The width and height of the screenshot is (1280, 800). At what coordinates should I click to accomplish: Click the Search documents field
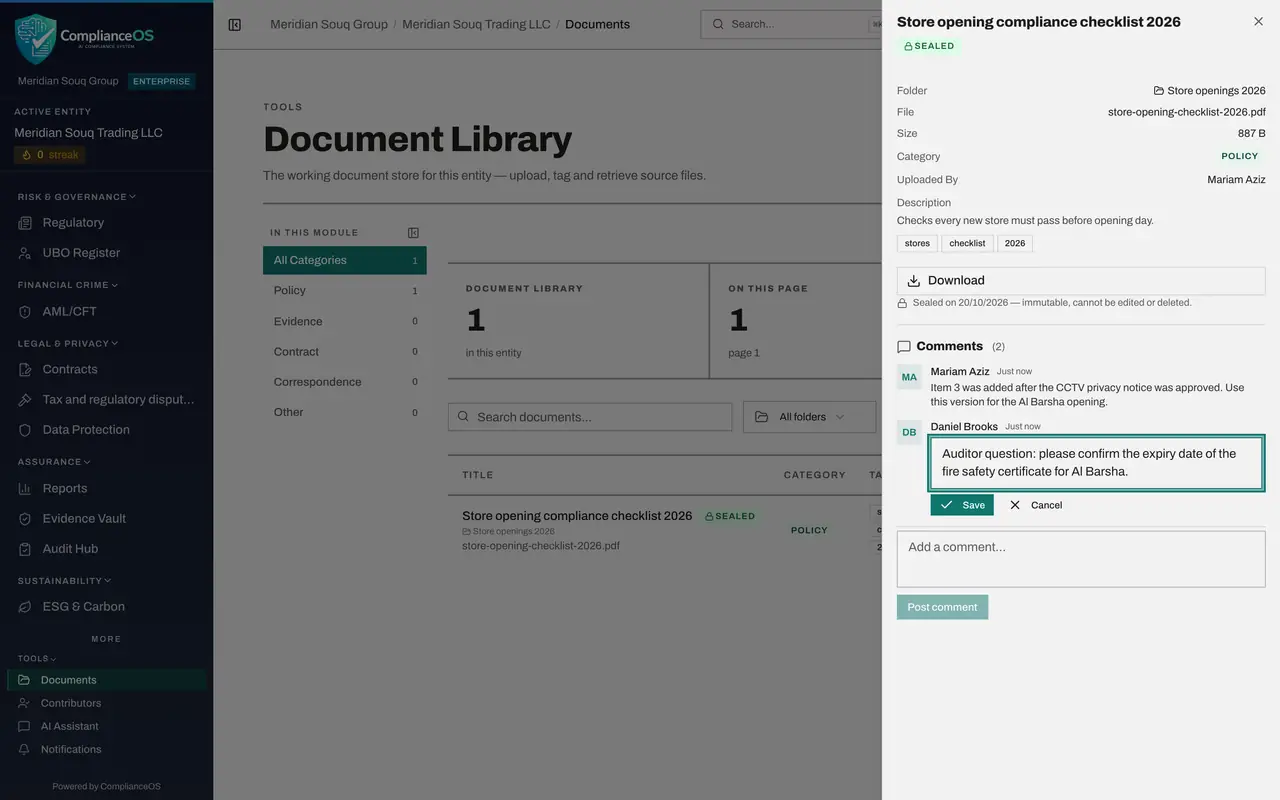[x=590, y=417]
